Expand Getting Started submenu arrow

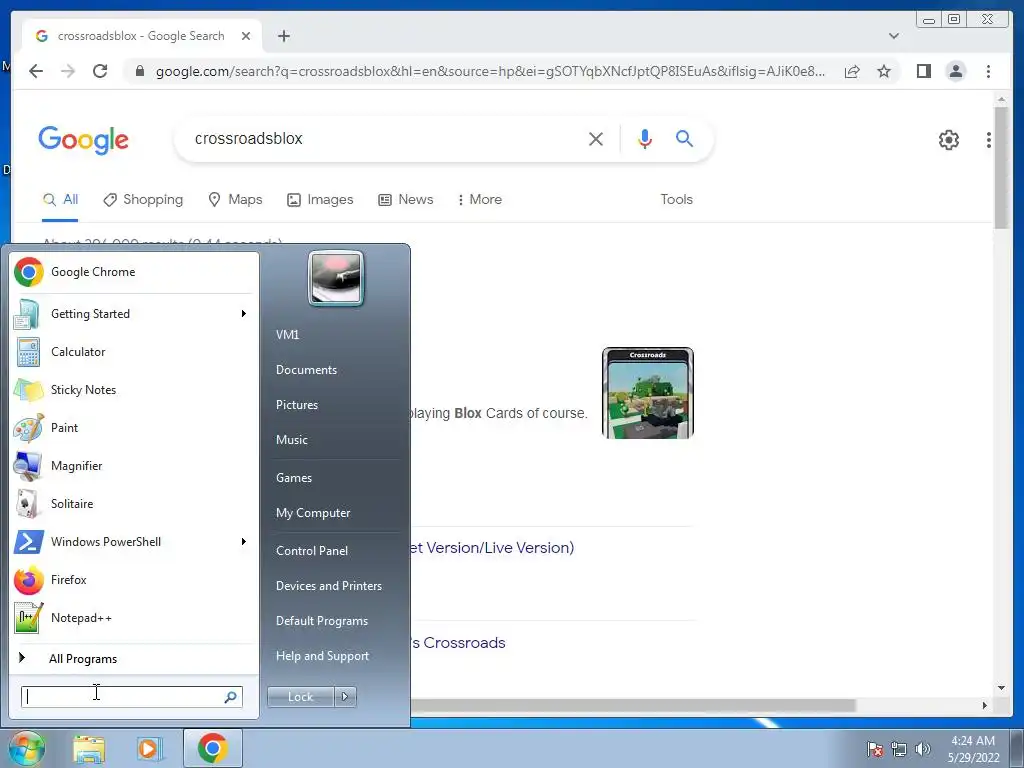tap(244, 314)
